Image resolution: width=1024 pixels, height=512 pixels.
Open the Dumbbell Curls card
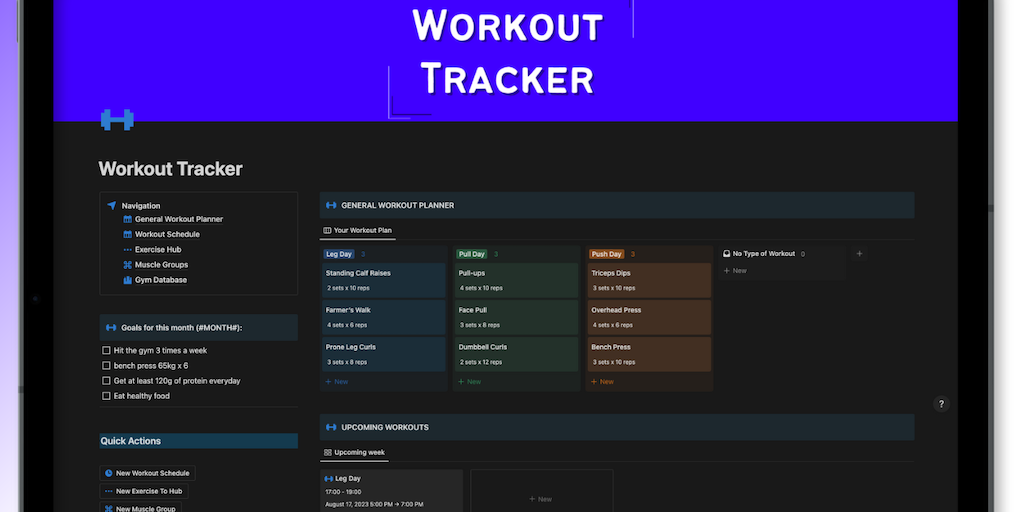[x=517, y=354]
